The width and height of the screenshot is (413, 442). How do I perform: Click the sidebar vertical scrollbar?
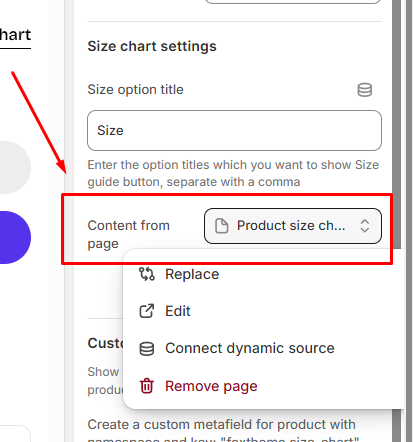pos(396,124)
